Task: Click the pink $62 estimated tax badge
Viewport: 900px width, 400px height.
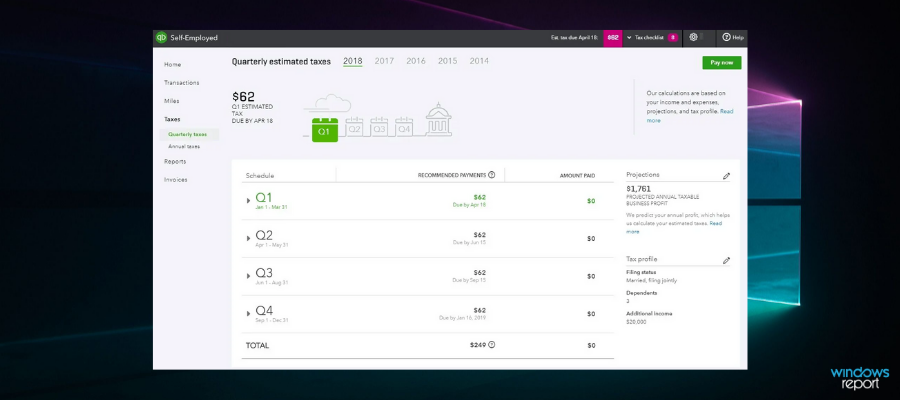Action: pos(613,38)
